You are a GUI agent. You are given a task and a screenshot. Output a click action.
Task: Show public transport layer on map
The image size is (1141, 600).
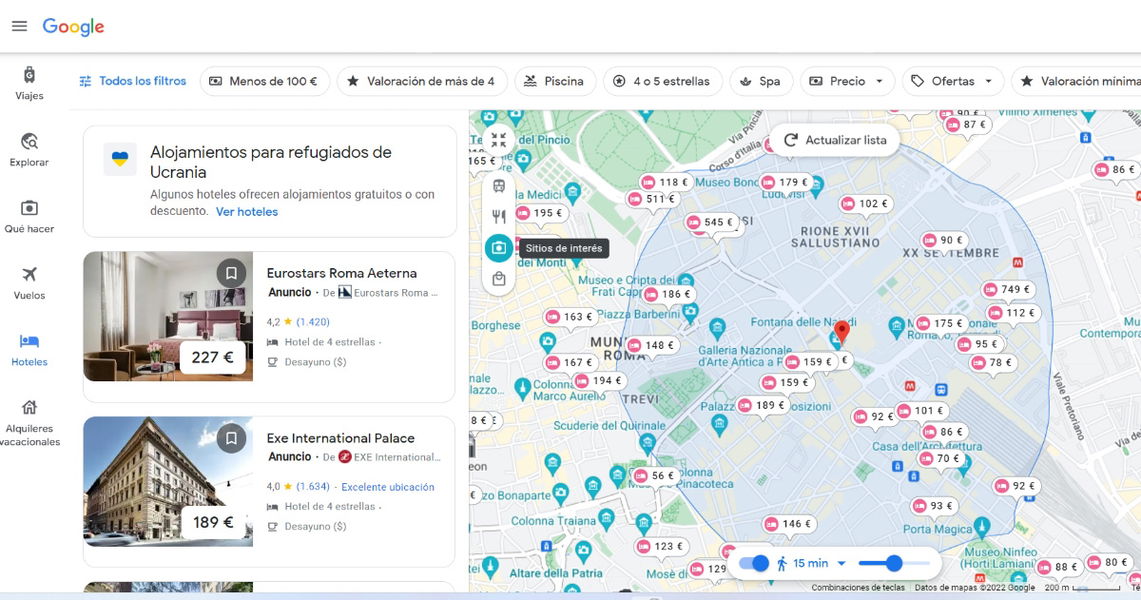coord(498,186)
